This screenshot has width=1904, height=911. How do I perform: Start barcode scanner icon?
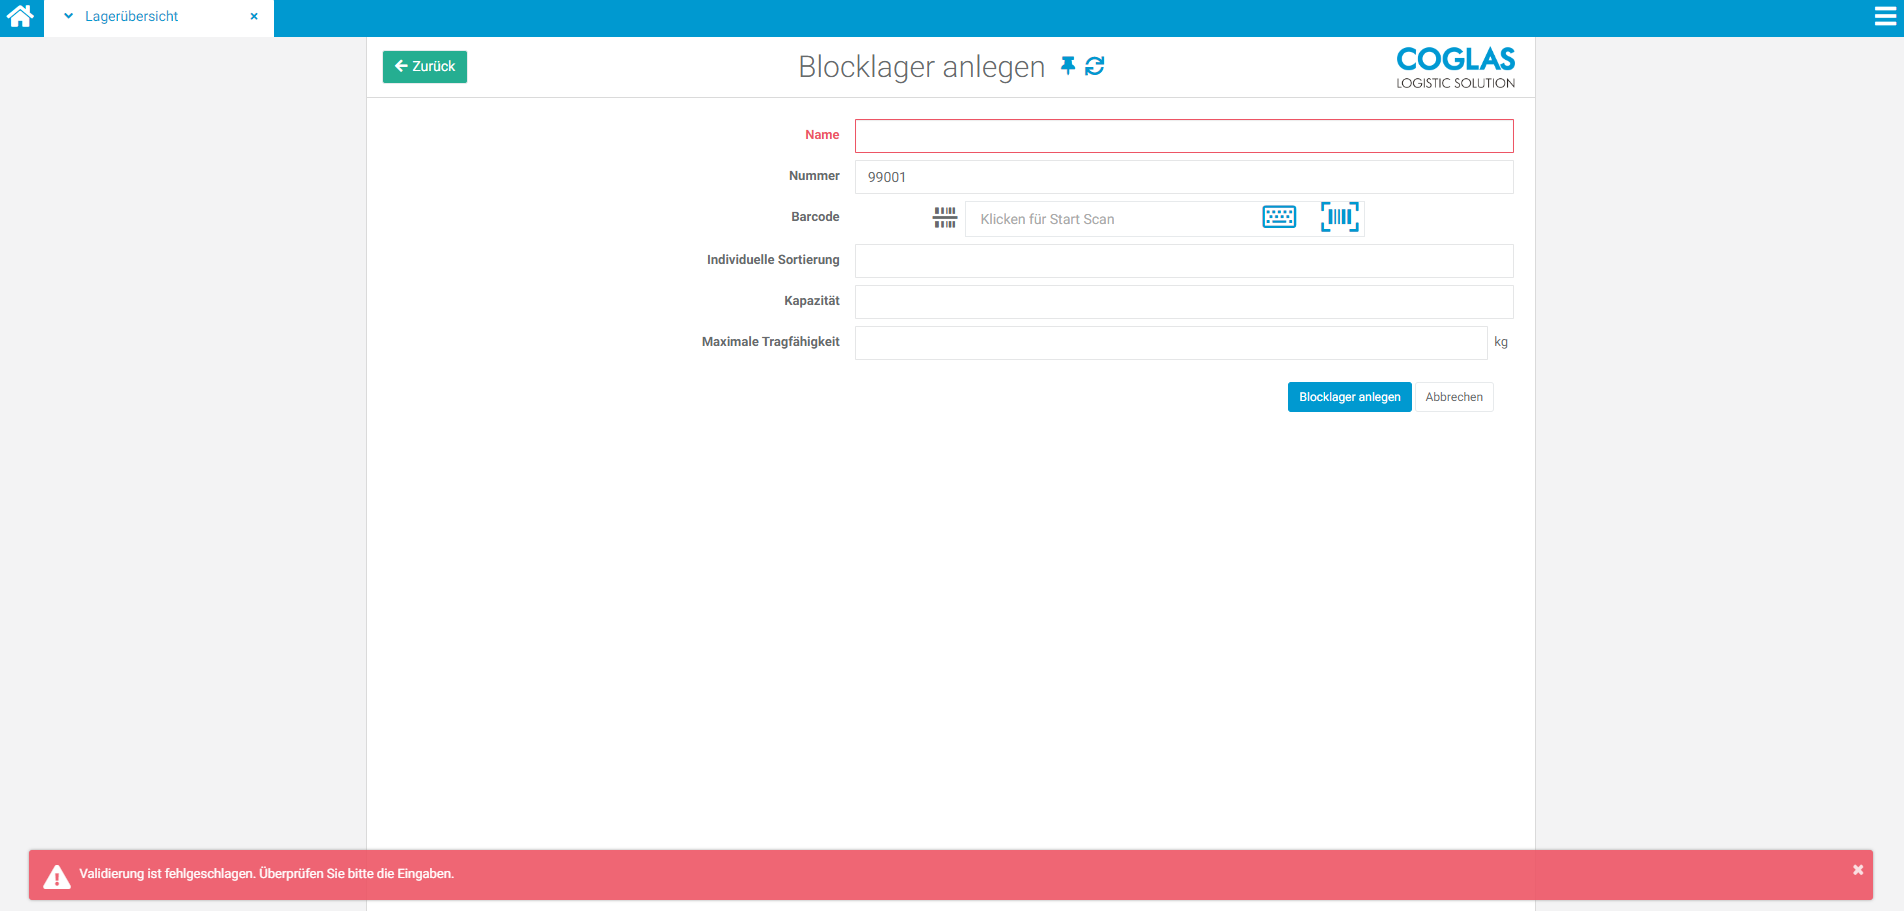pyautogui.click(x=1339, y=217)
